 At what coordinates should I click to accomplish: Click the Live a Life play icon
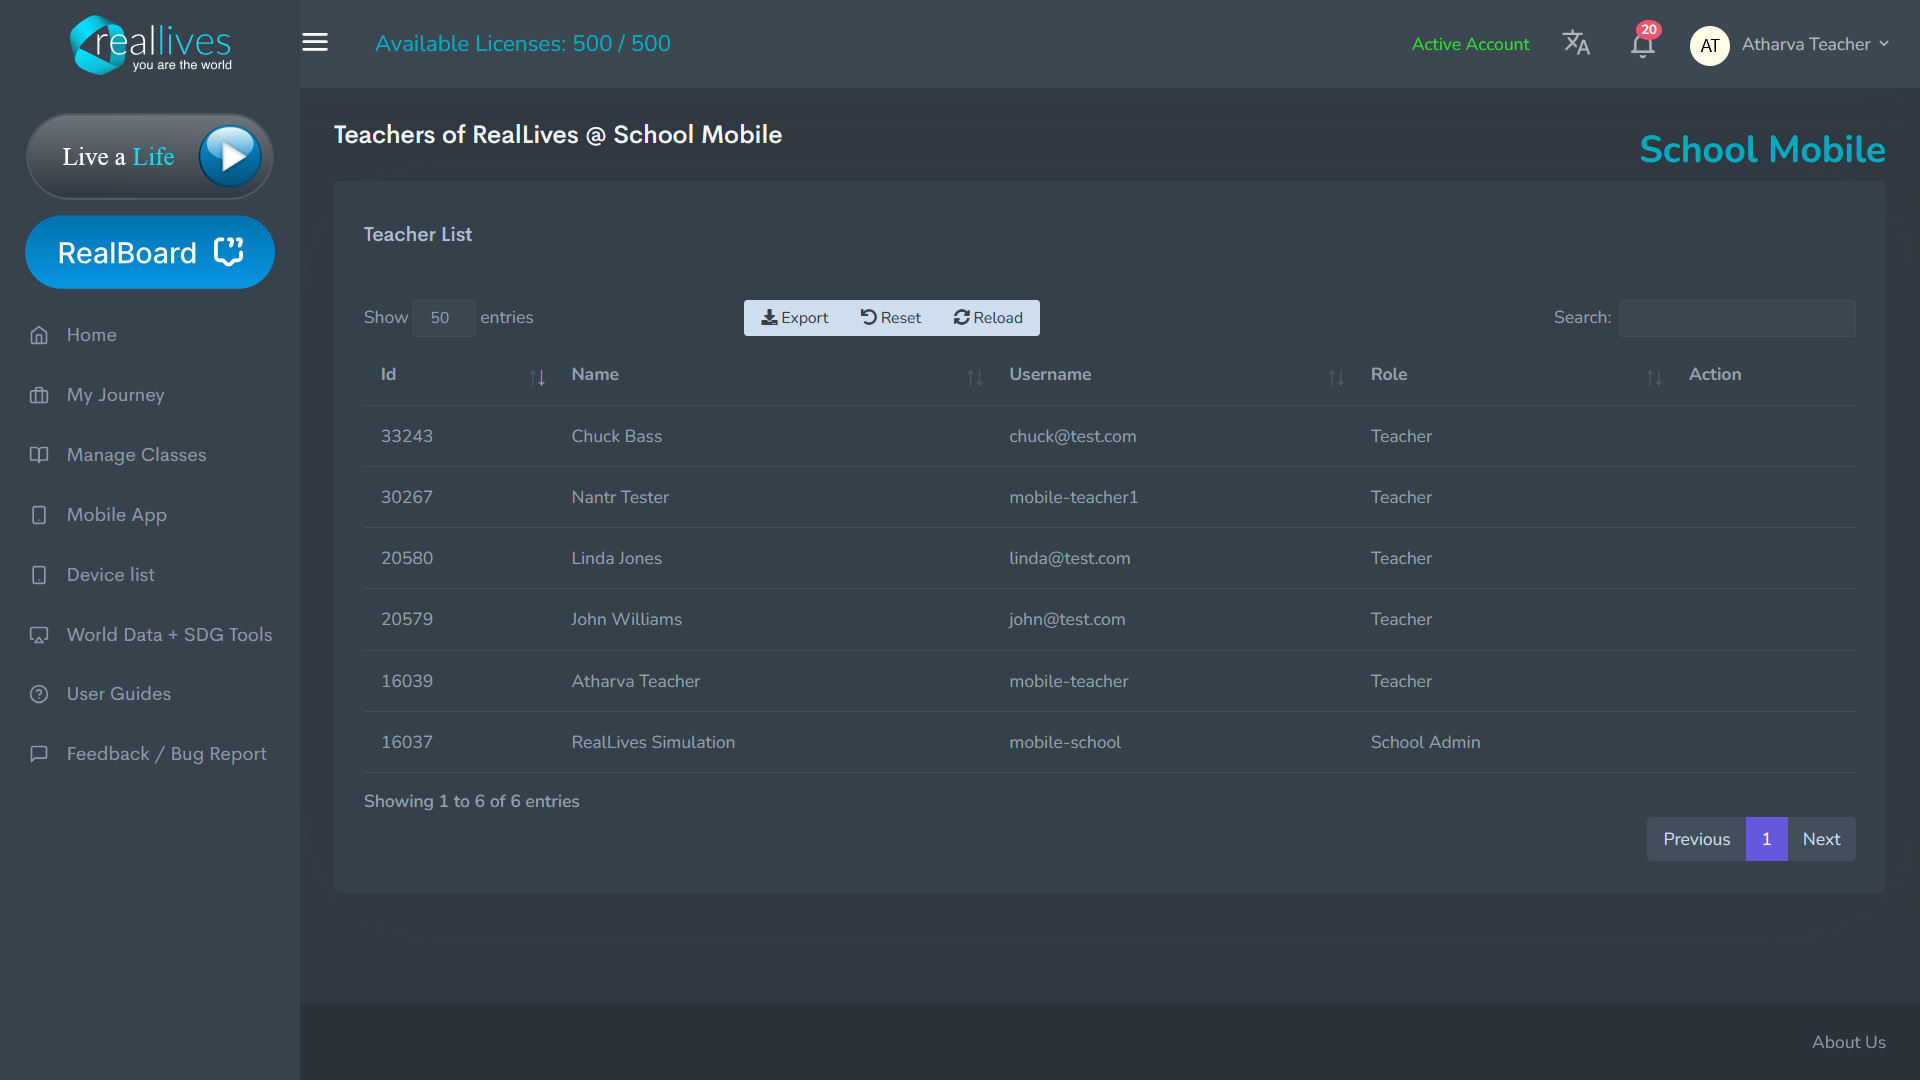pyautogui.click(x=230, y=156)
